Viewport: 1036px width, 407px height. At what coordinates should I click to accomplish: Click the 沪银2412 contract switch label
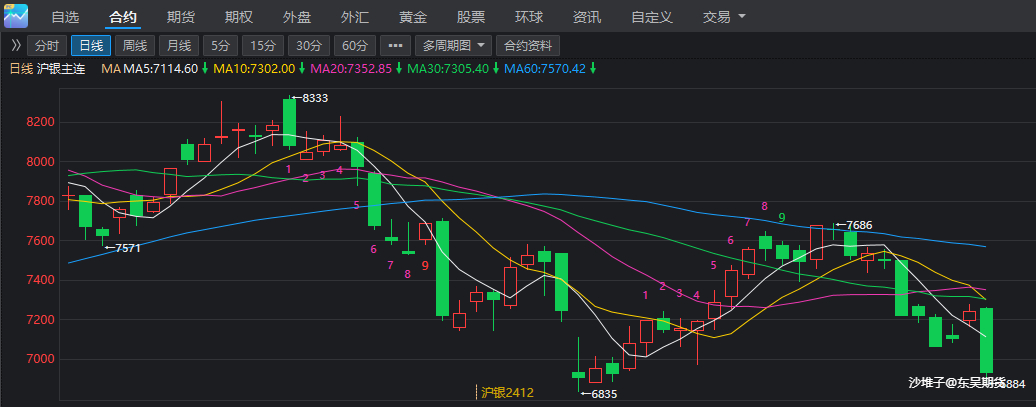(507, 392)
